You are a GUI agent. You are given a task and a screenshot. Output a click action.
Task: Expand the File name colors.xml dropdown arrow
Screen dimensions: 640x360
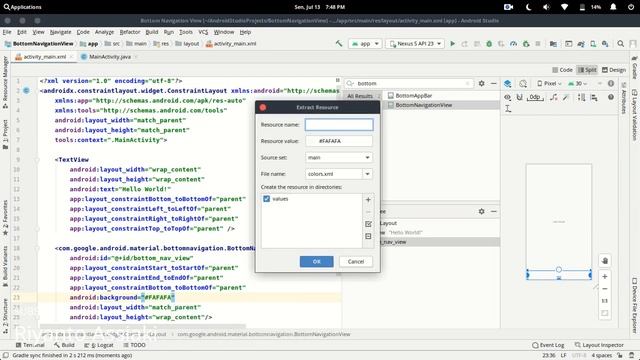pyautogui.click(x=367, y=174)
